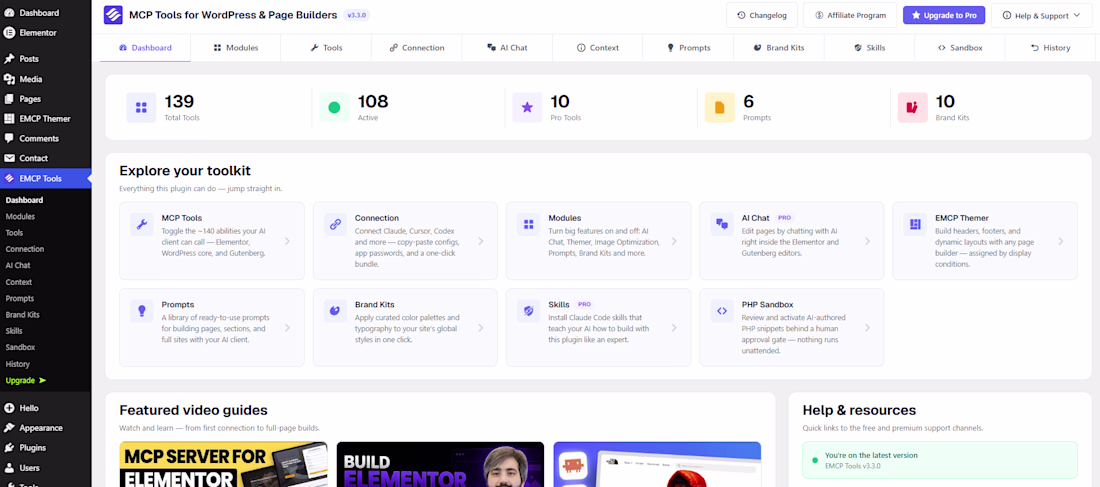1100x487 pixels.
Task: Click the EMCP Themer card layout icon
Action: 915,225
